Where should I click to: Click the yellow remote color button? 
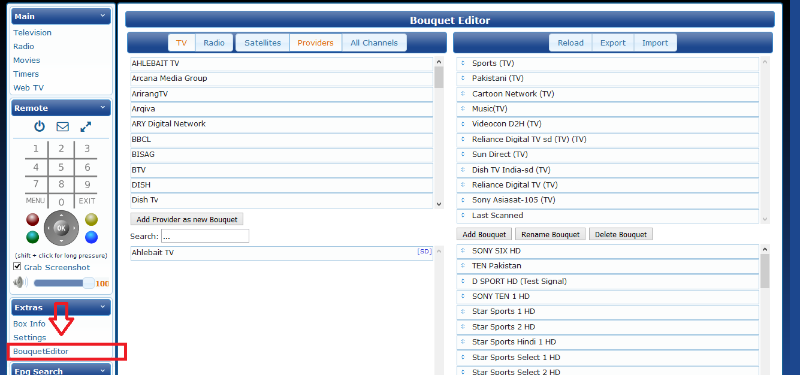pos(91,220)
